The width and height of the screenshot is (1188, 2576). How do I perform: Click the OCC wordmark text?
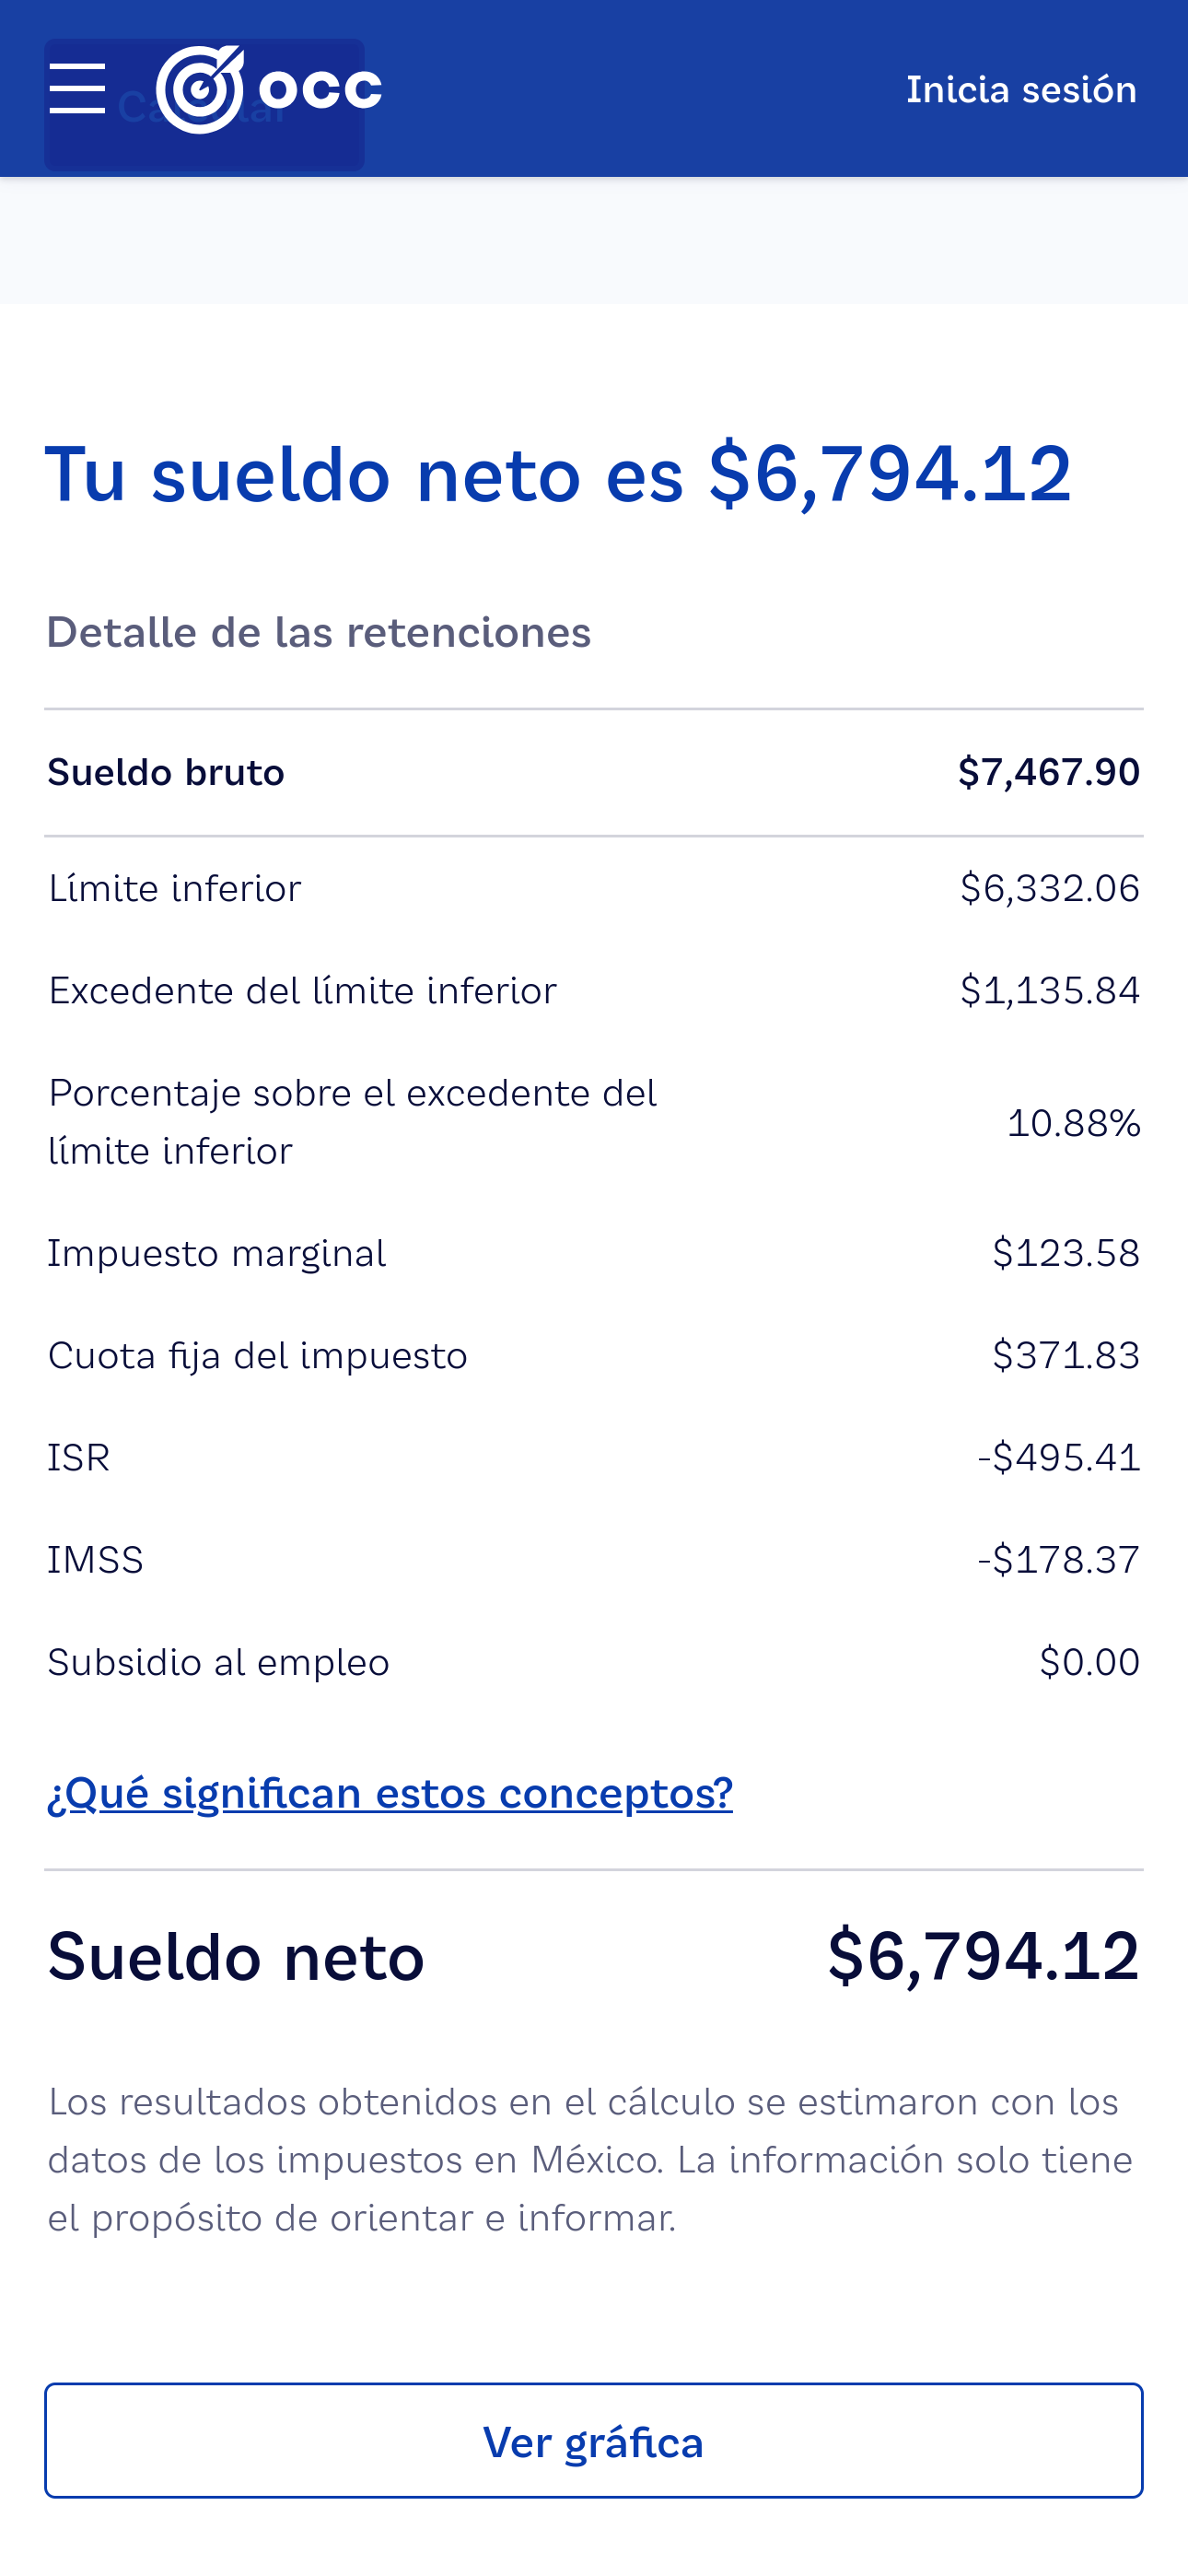[320, 89]
